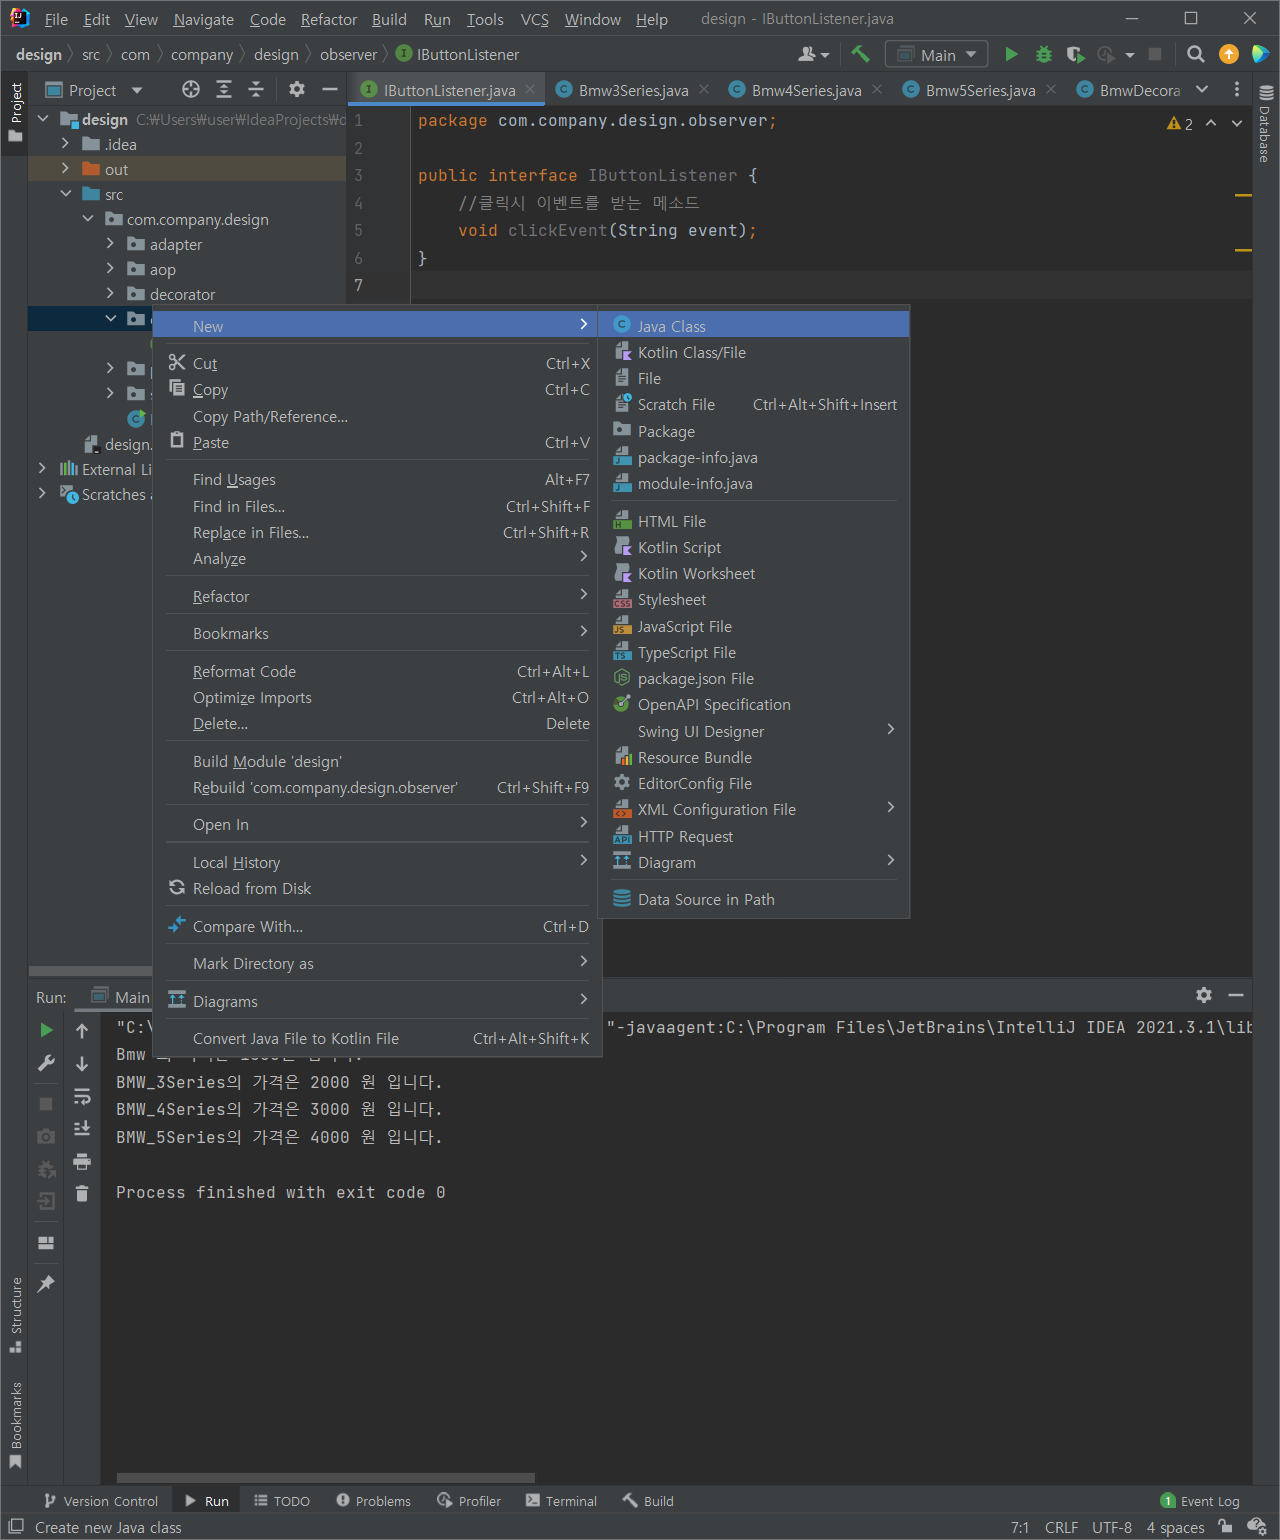Select Kotlin Class/File in New submenu
This screenshot has height=1540, width=1280.
point(754,352)
